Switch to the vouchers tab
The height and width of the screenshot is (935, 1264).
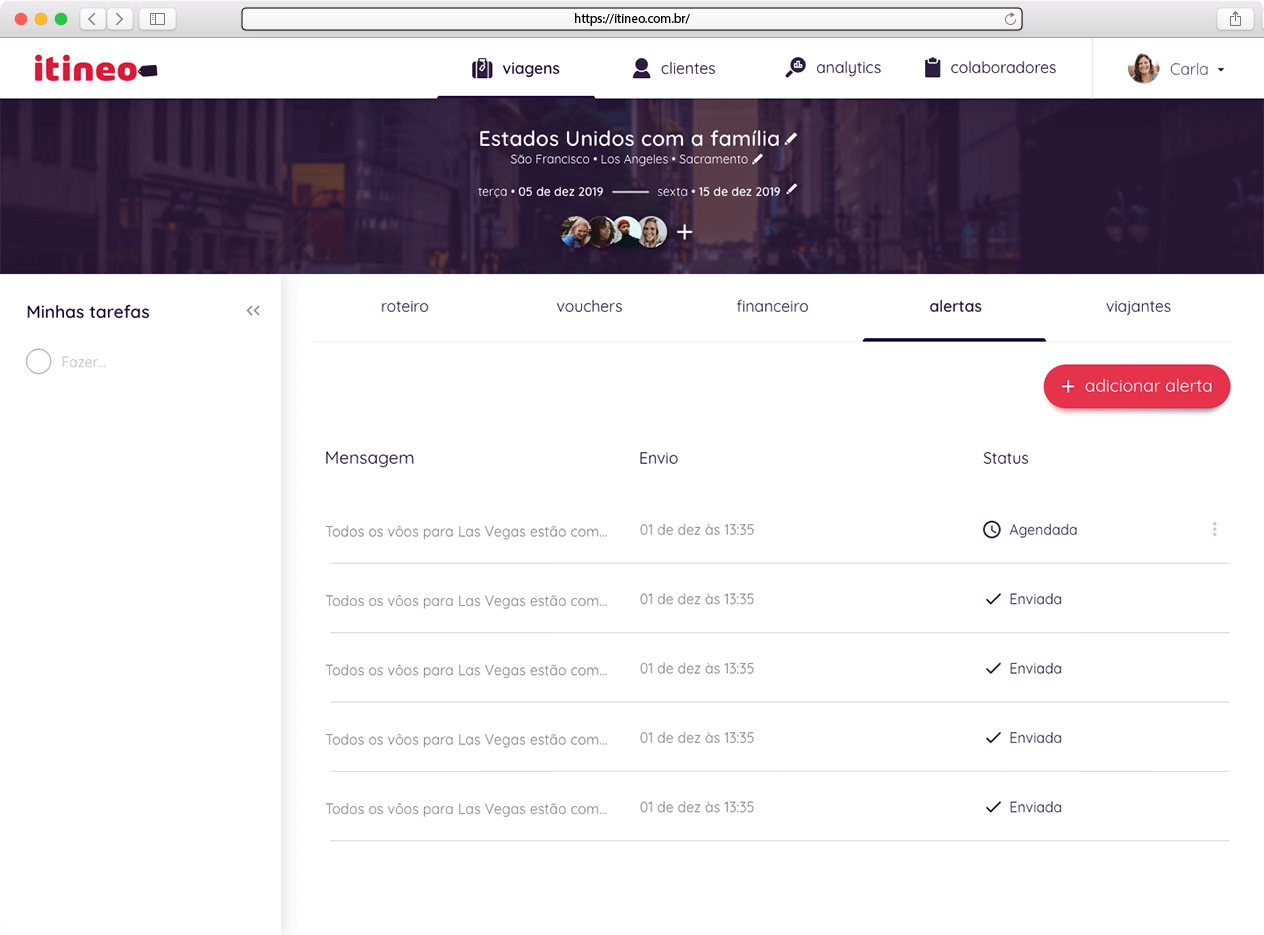[x=590, y=307]
